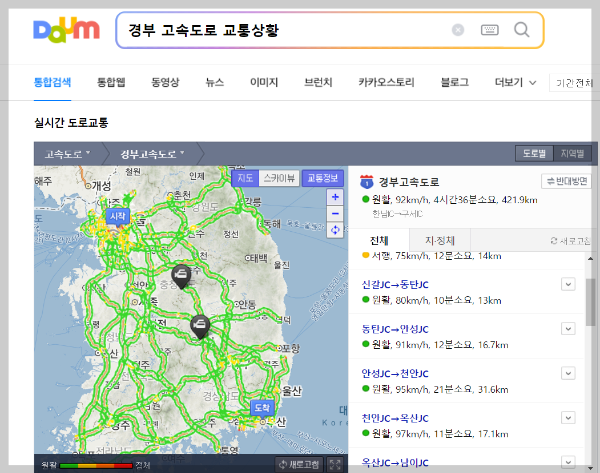The image size is (600, 473).
Task: Open the 고속도로 road type dropdown
Action: pos(67,154)
